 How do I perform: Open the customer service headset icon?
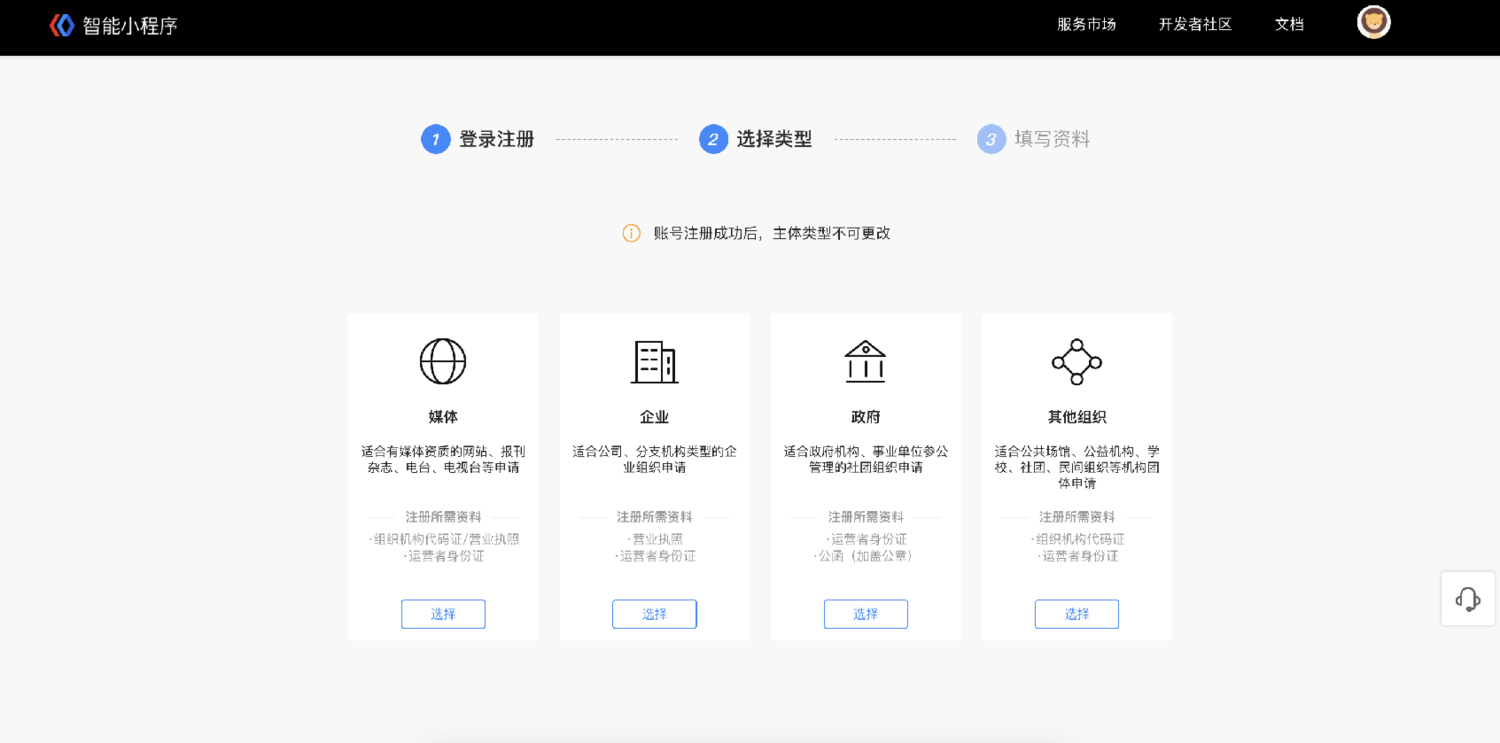coord(1467,599)
